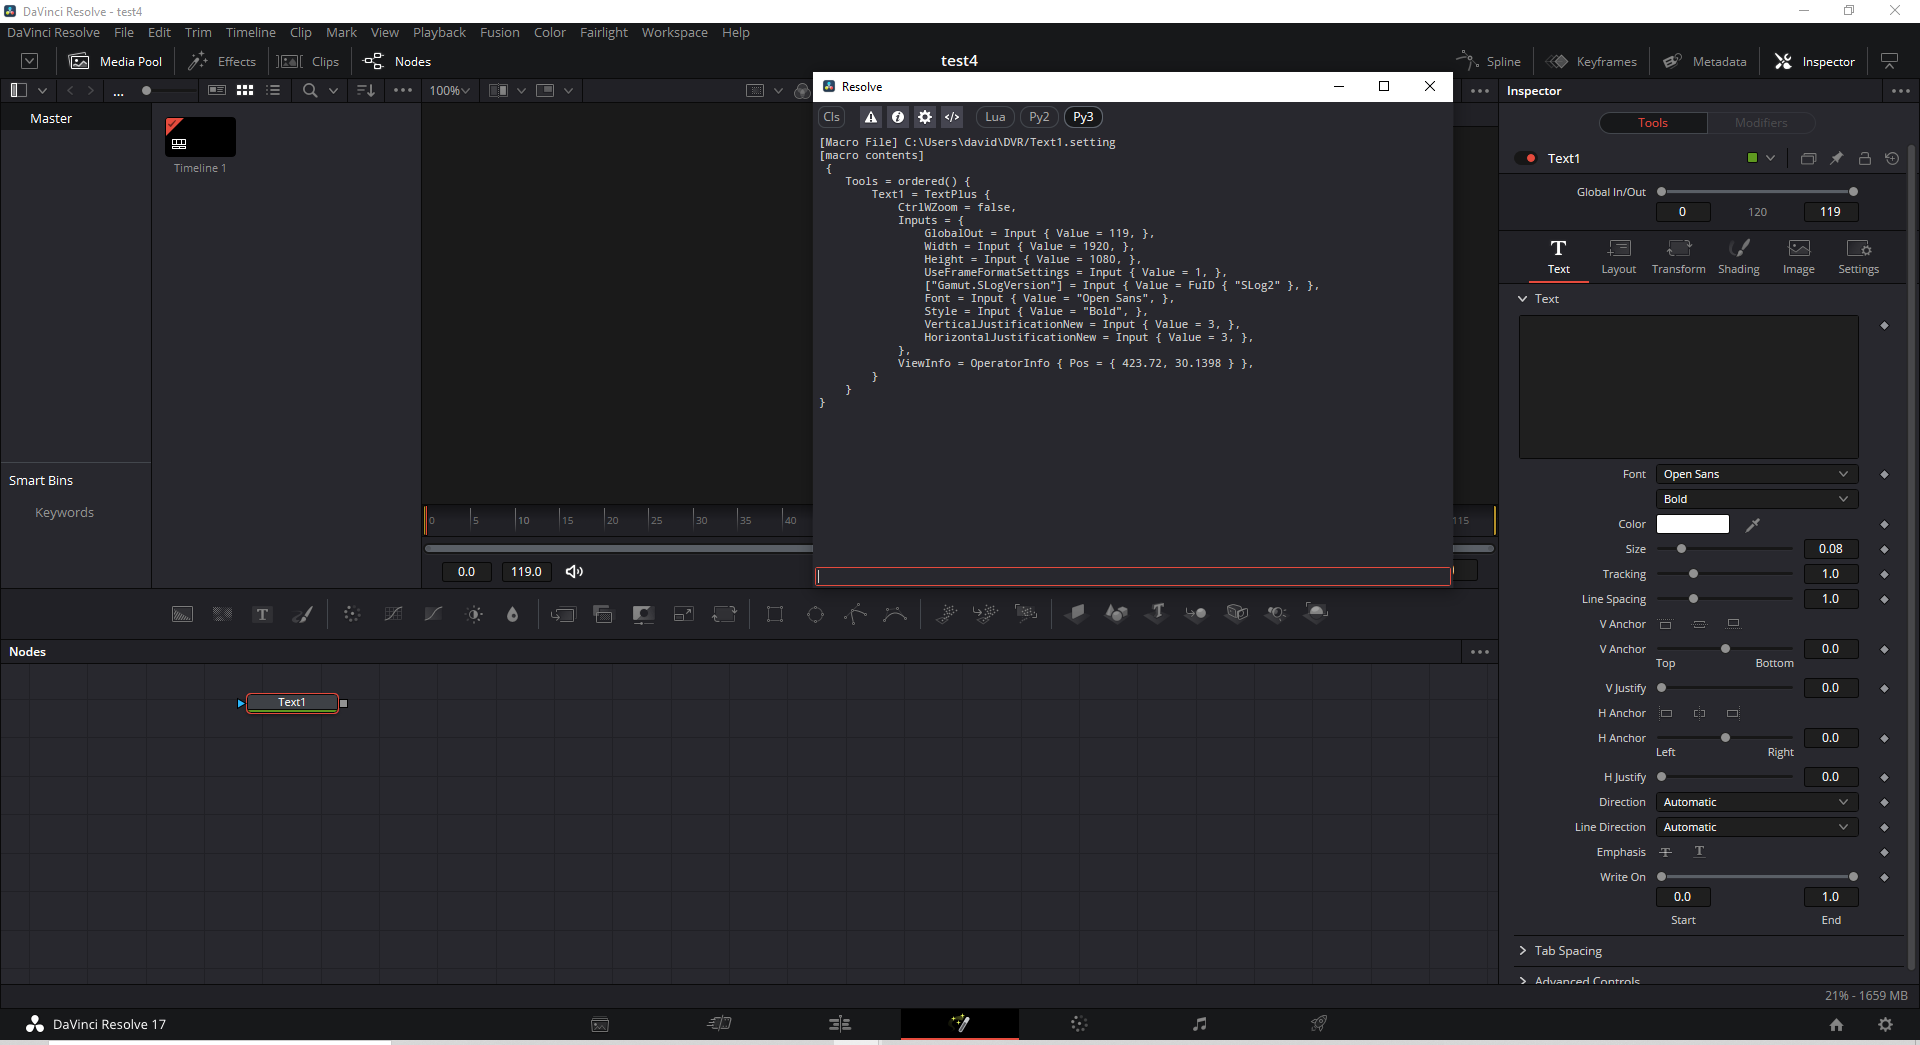Viewport: 1920px width, 1045px height.
Task: Select the Paint tool in the toolbar
Action: (x=302, y=614)
